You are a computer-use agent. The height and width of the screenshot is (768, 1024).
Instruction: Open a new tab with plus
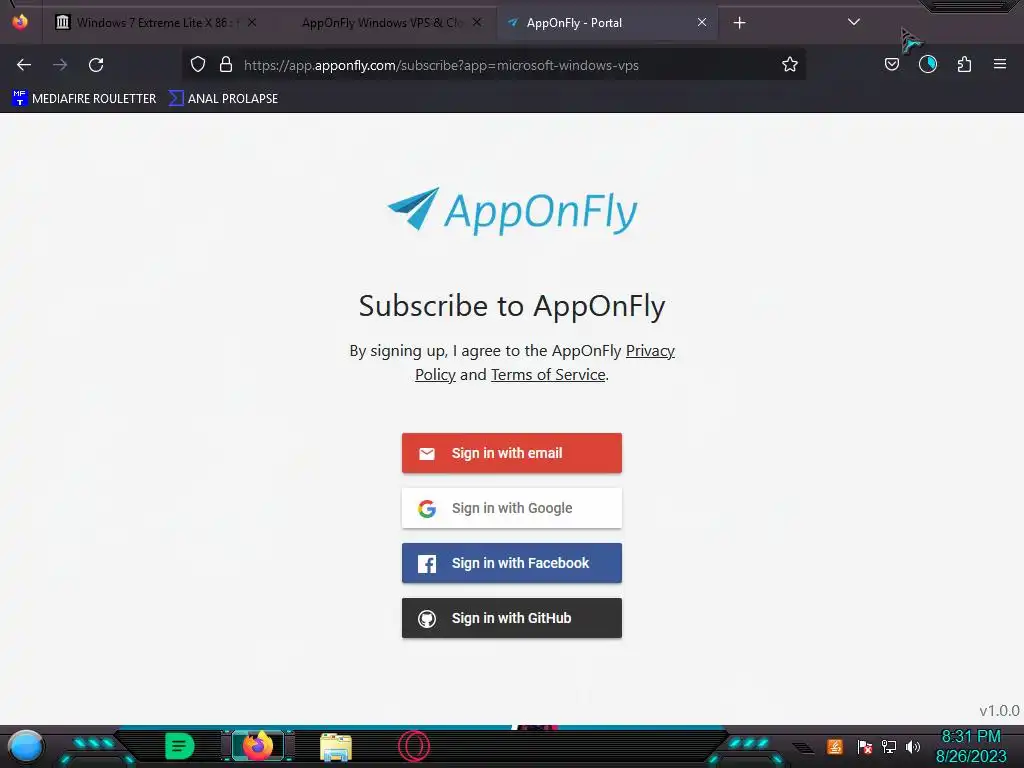[739, 23]
